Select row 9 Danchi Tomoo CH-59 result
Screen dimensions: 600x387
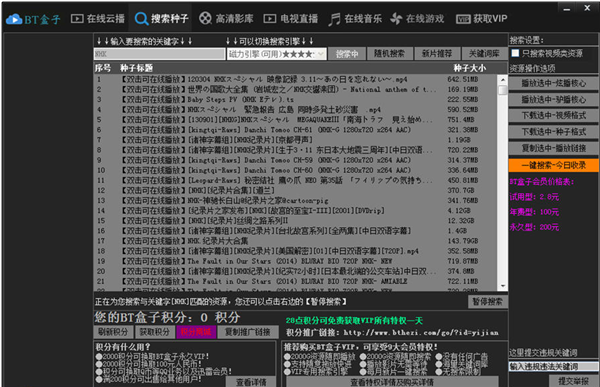pyautogui.click(x=295, y=160)
